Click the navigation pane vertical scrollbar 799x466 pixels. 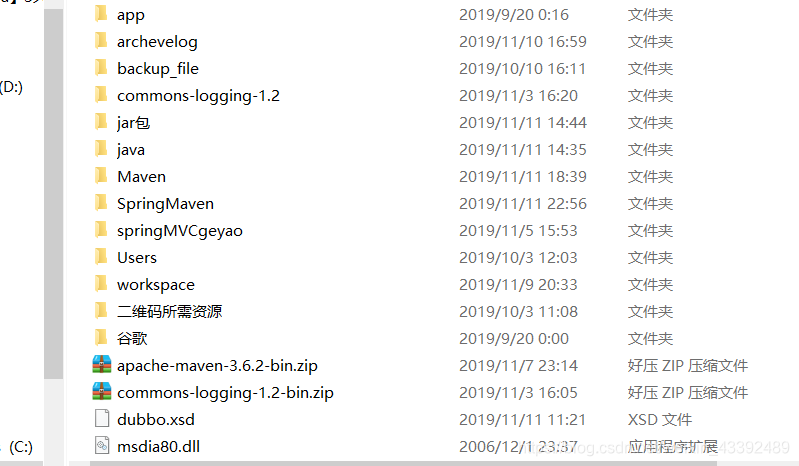[53, 194]
